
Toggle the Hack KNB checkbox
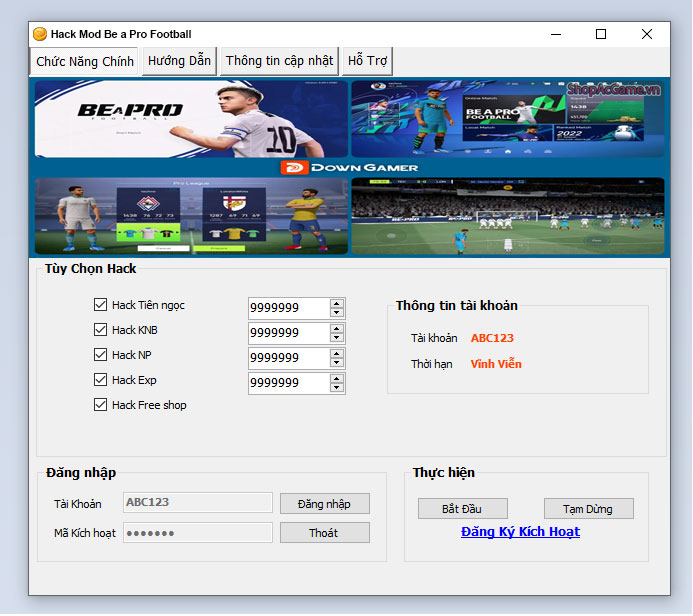[x=100, y=330]
